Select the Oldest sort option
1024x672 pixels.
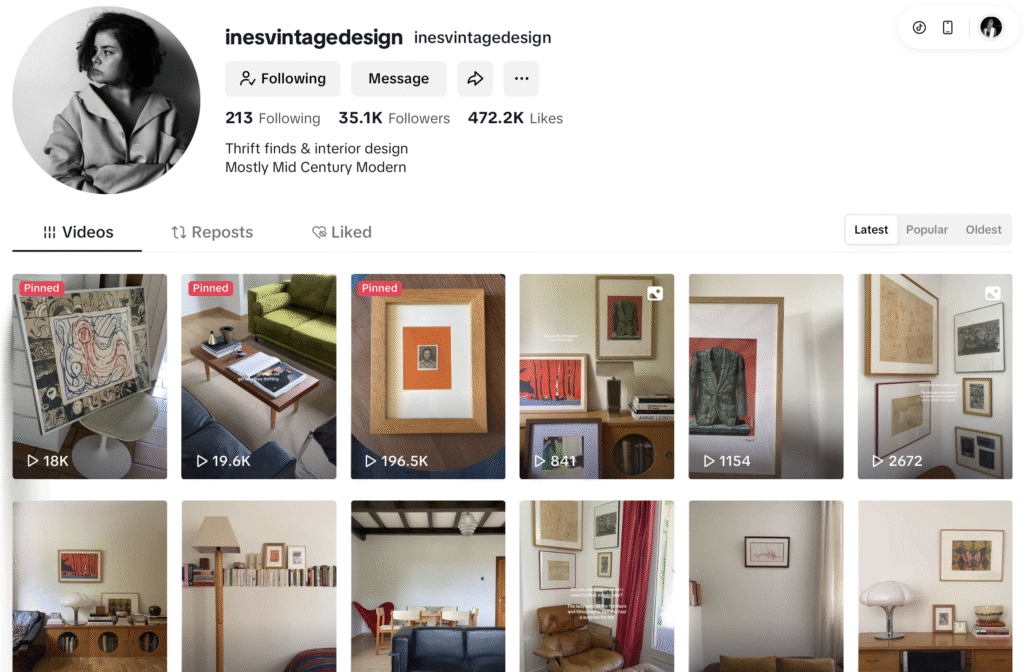pos(983,230)
